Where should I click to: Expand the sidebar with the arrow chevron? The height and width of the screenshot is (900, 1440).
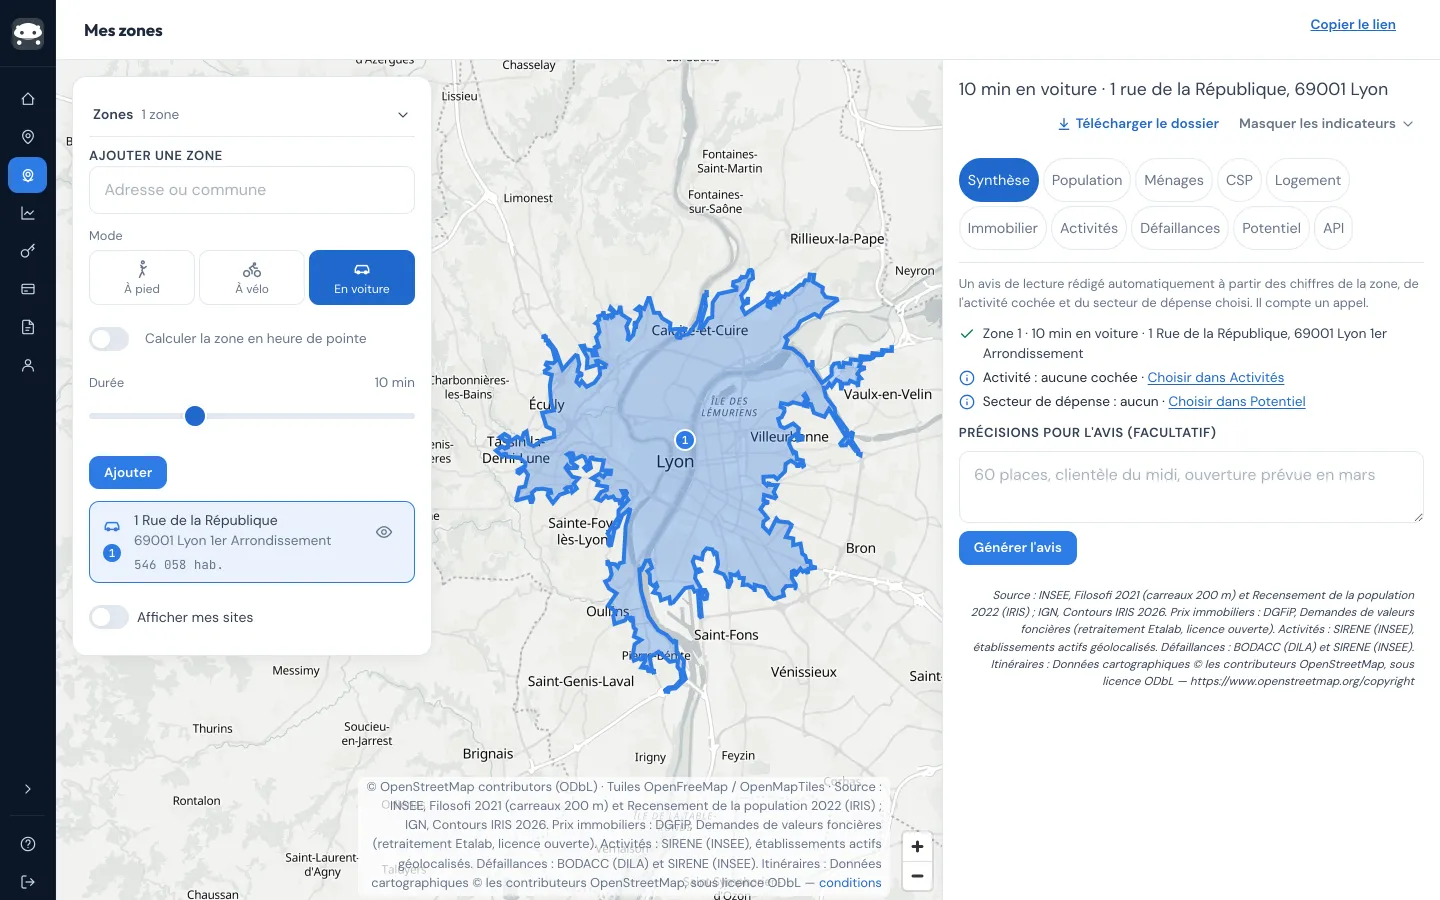[28, 789]
